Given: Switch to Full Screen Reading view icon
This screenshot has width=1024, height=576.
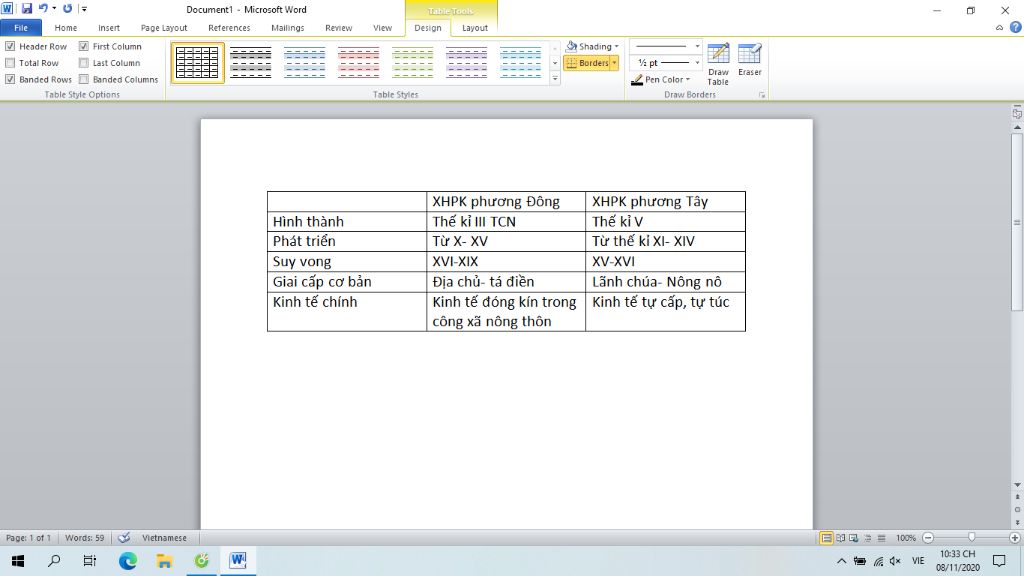Looking at the screenshot, I should (x=840, y=538).
